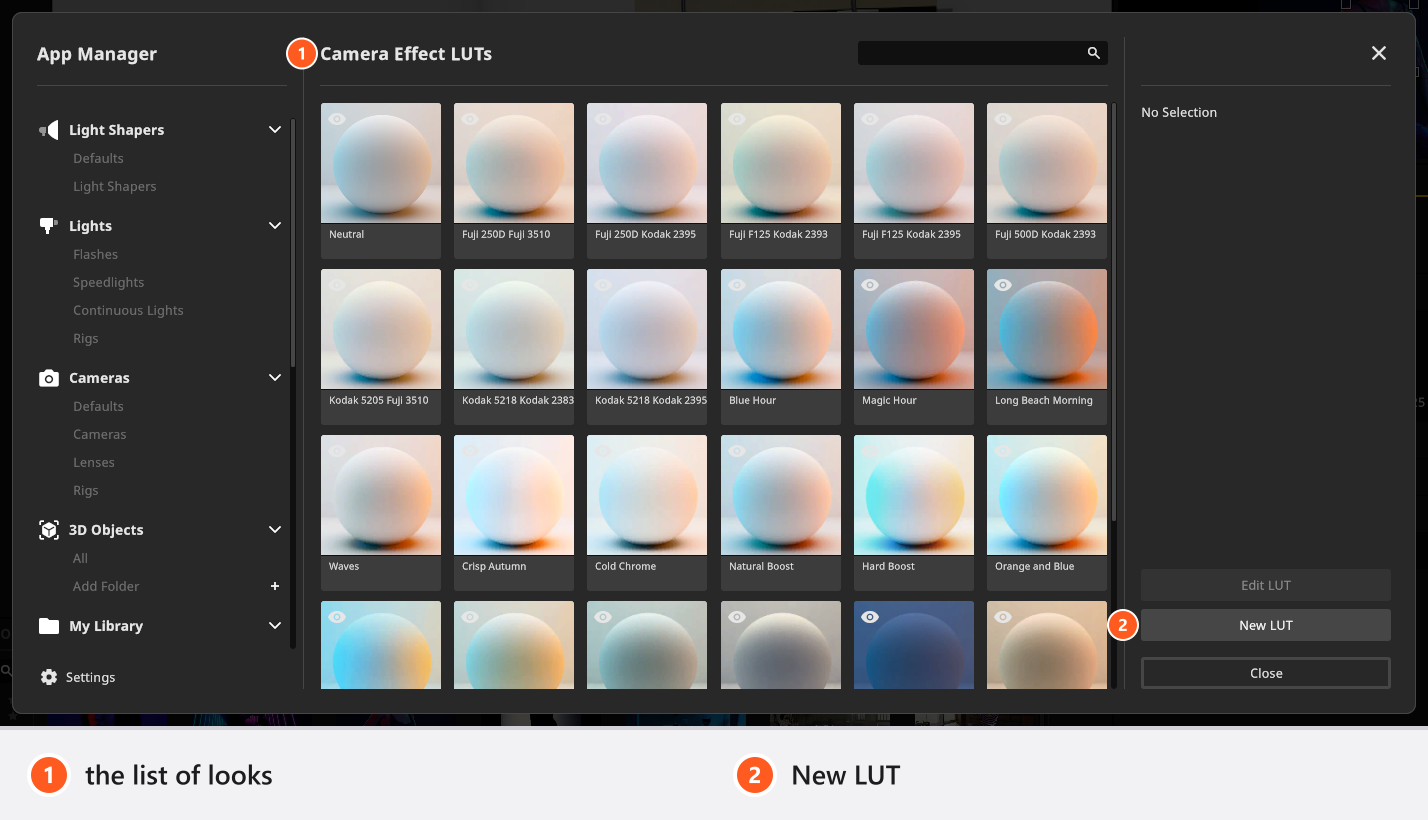Select Continuous Lights in sidebar
The image size is (1428, 820).
pyautogui.click(x=128, y=310)
